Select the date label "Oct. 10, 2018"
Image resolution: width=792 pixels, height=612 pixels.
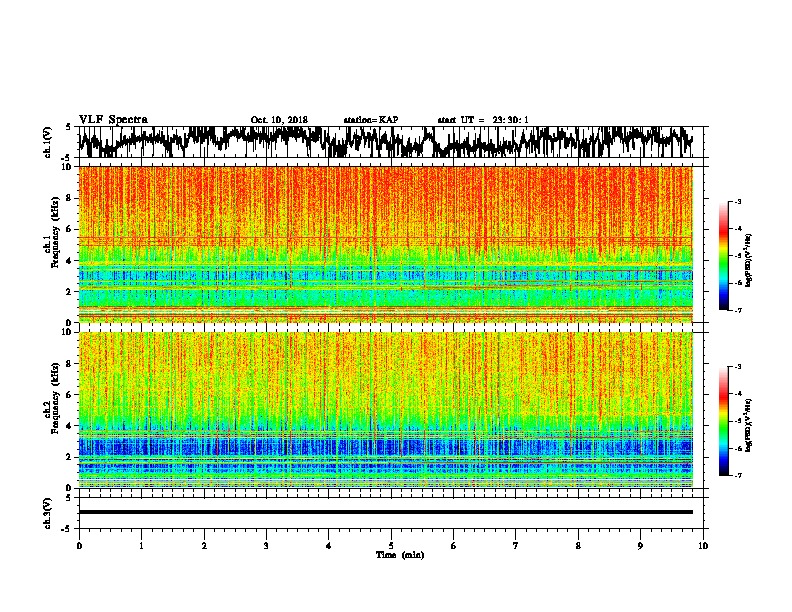coord(279,120)
